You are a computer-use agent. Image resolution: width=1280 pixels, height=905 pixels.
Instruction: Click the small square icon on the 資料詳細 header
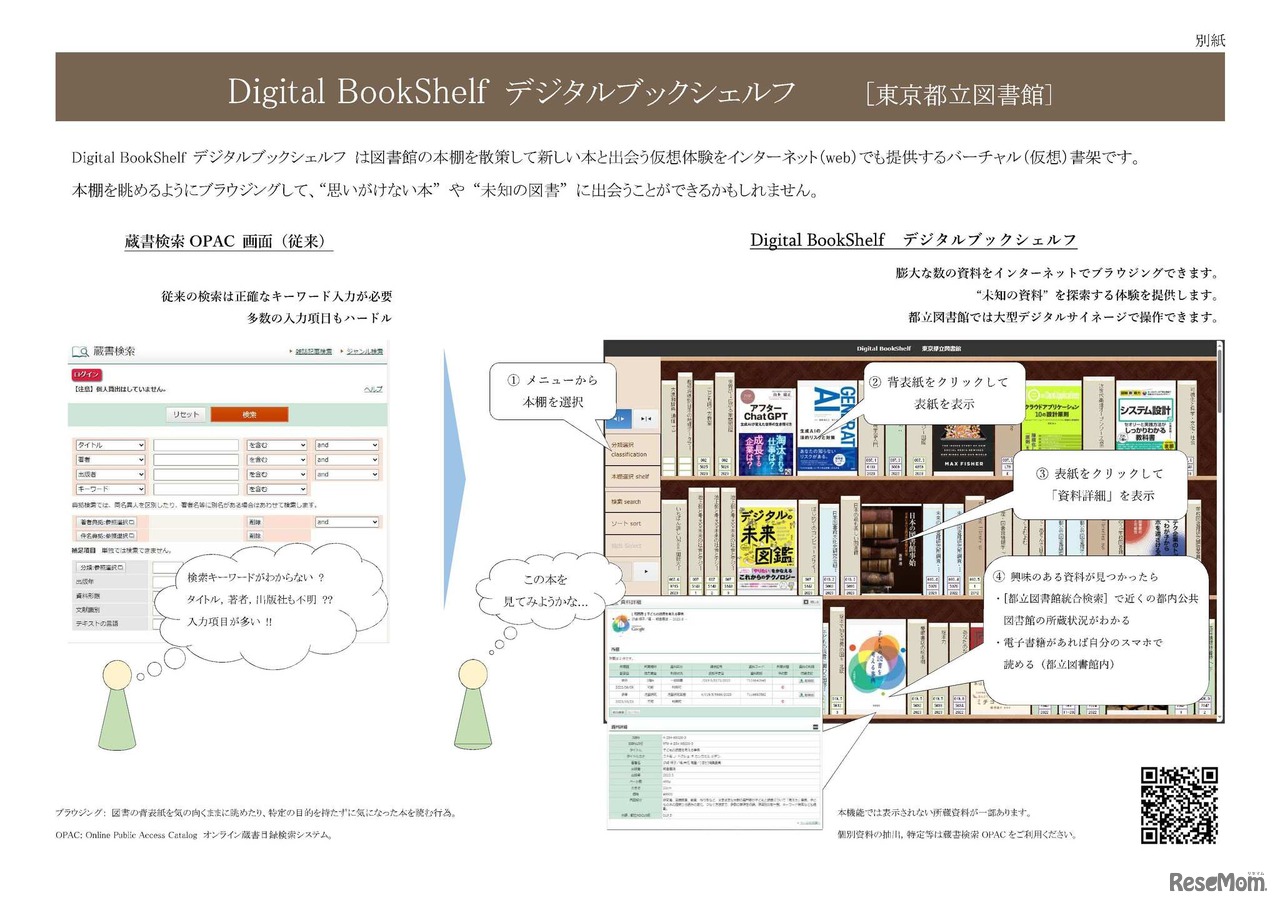(805, 602)
